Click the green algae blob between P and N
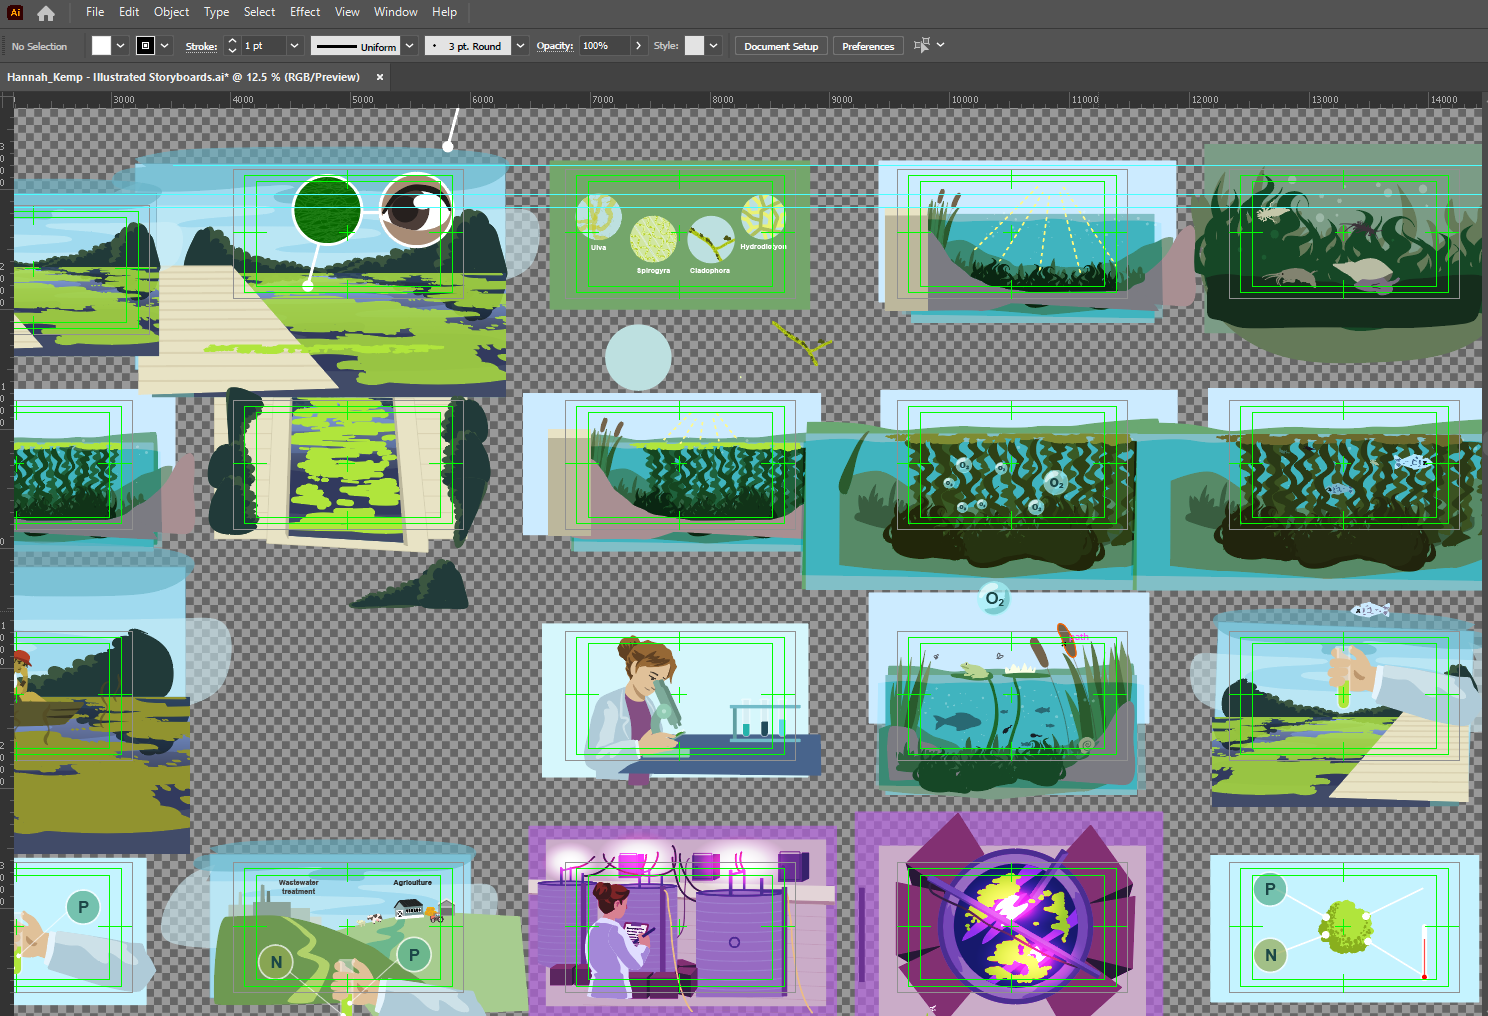1488x1016 pixels. (x=1345, y=926)
